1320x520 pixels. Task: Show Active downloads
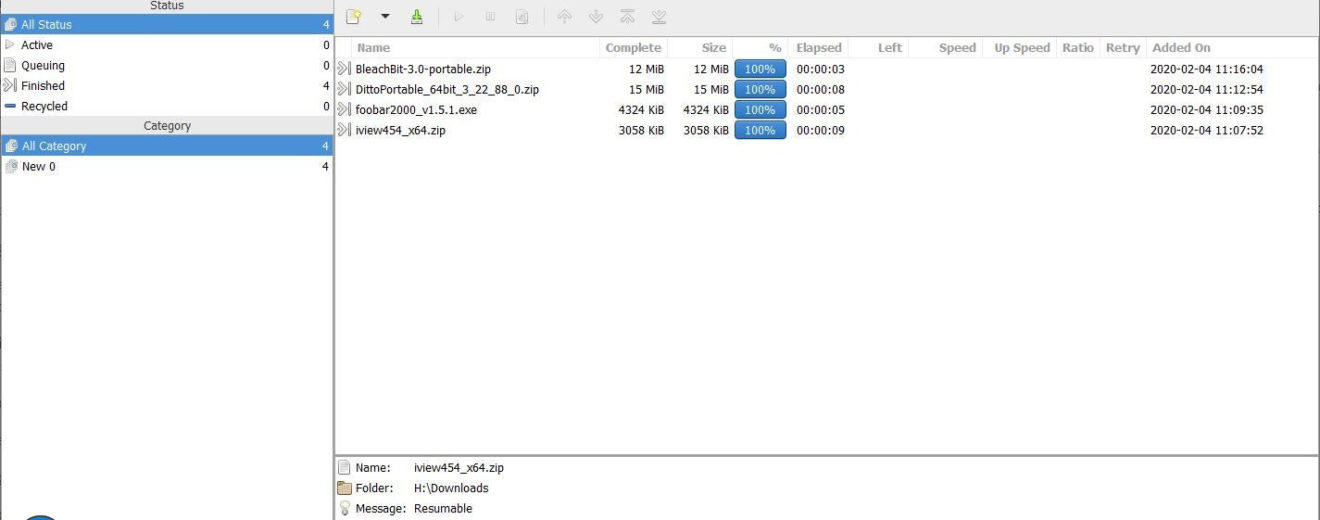point(166,45)
